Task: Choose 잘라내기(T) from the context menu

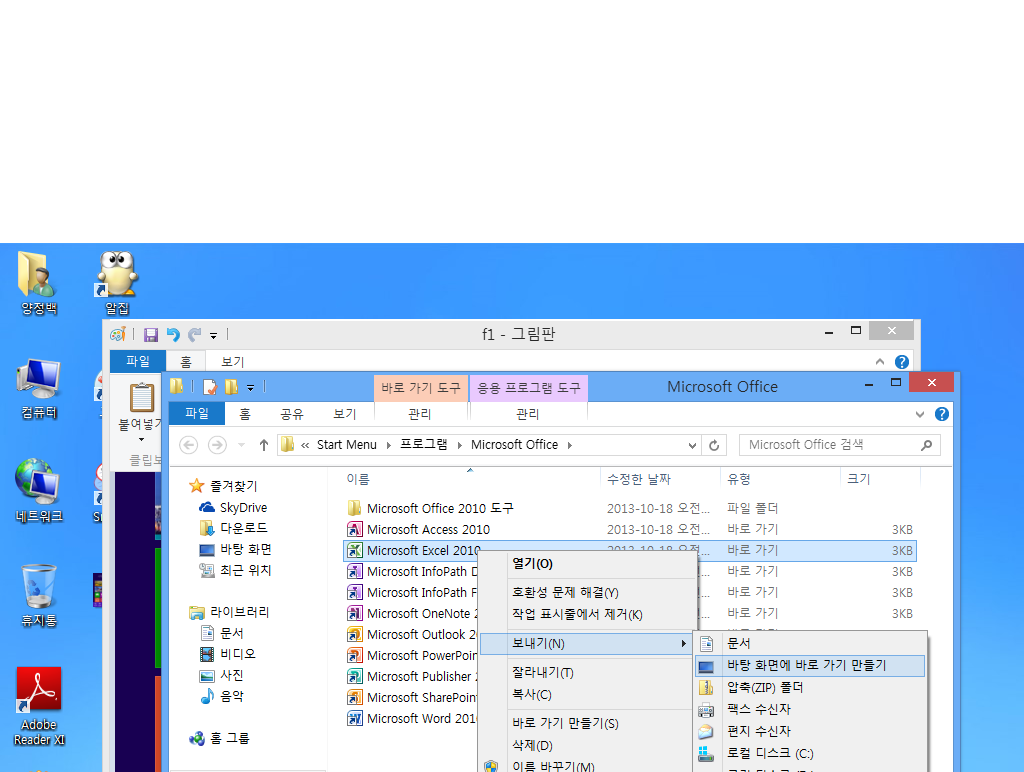Action: pyautogui.click(x=543, y=672)
